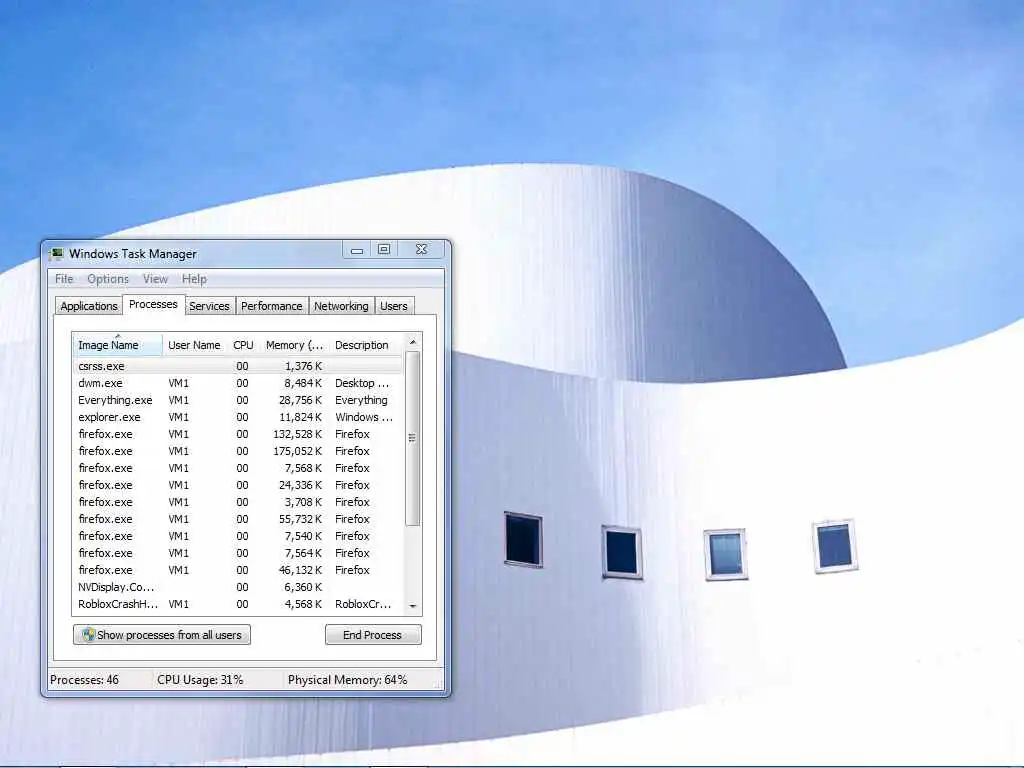Go to the Performance tab

[x=272, y=306]
